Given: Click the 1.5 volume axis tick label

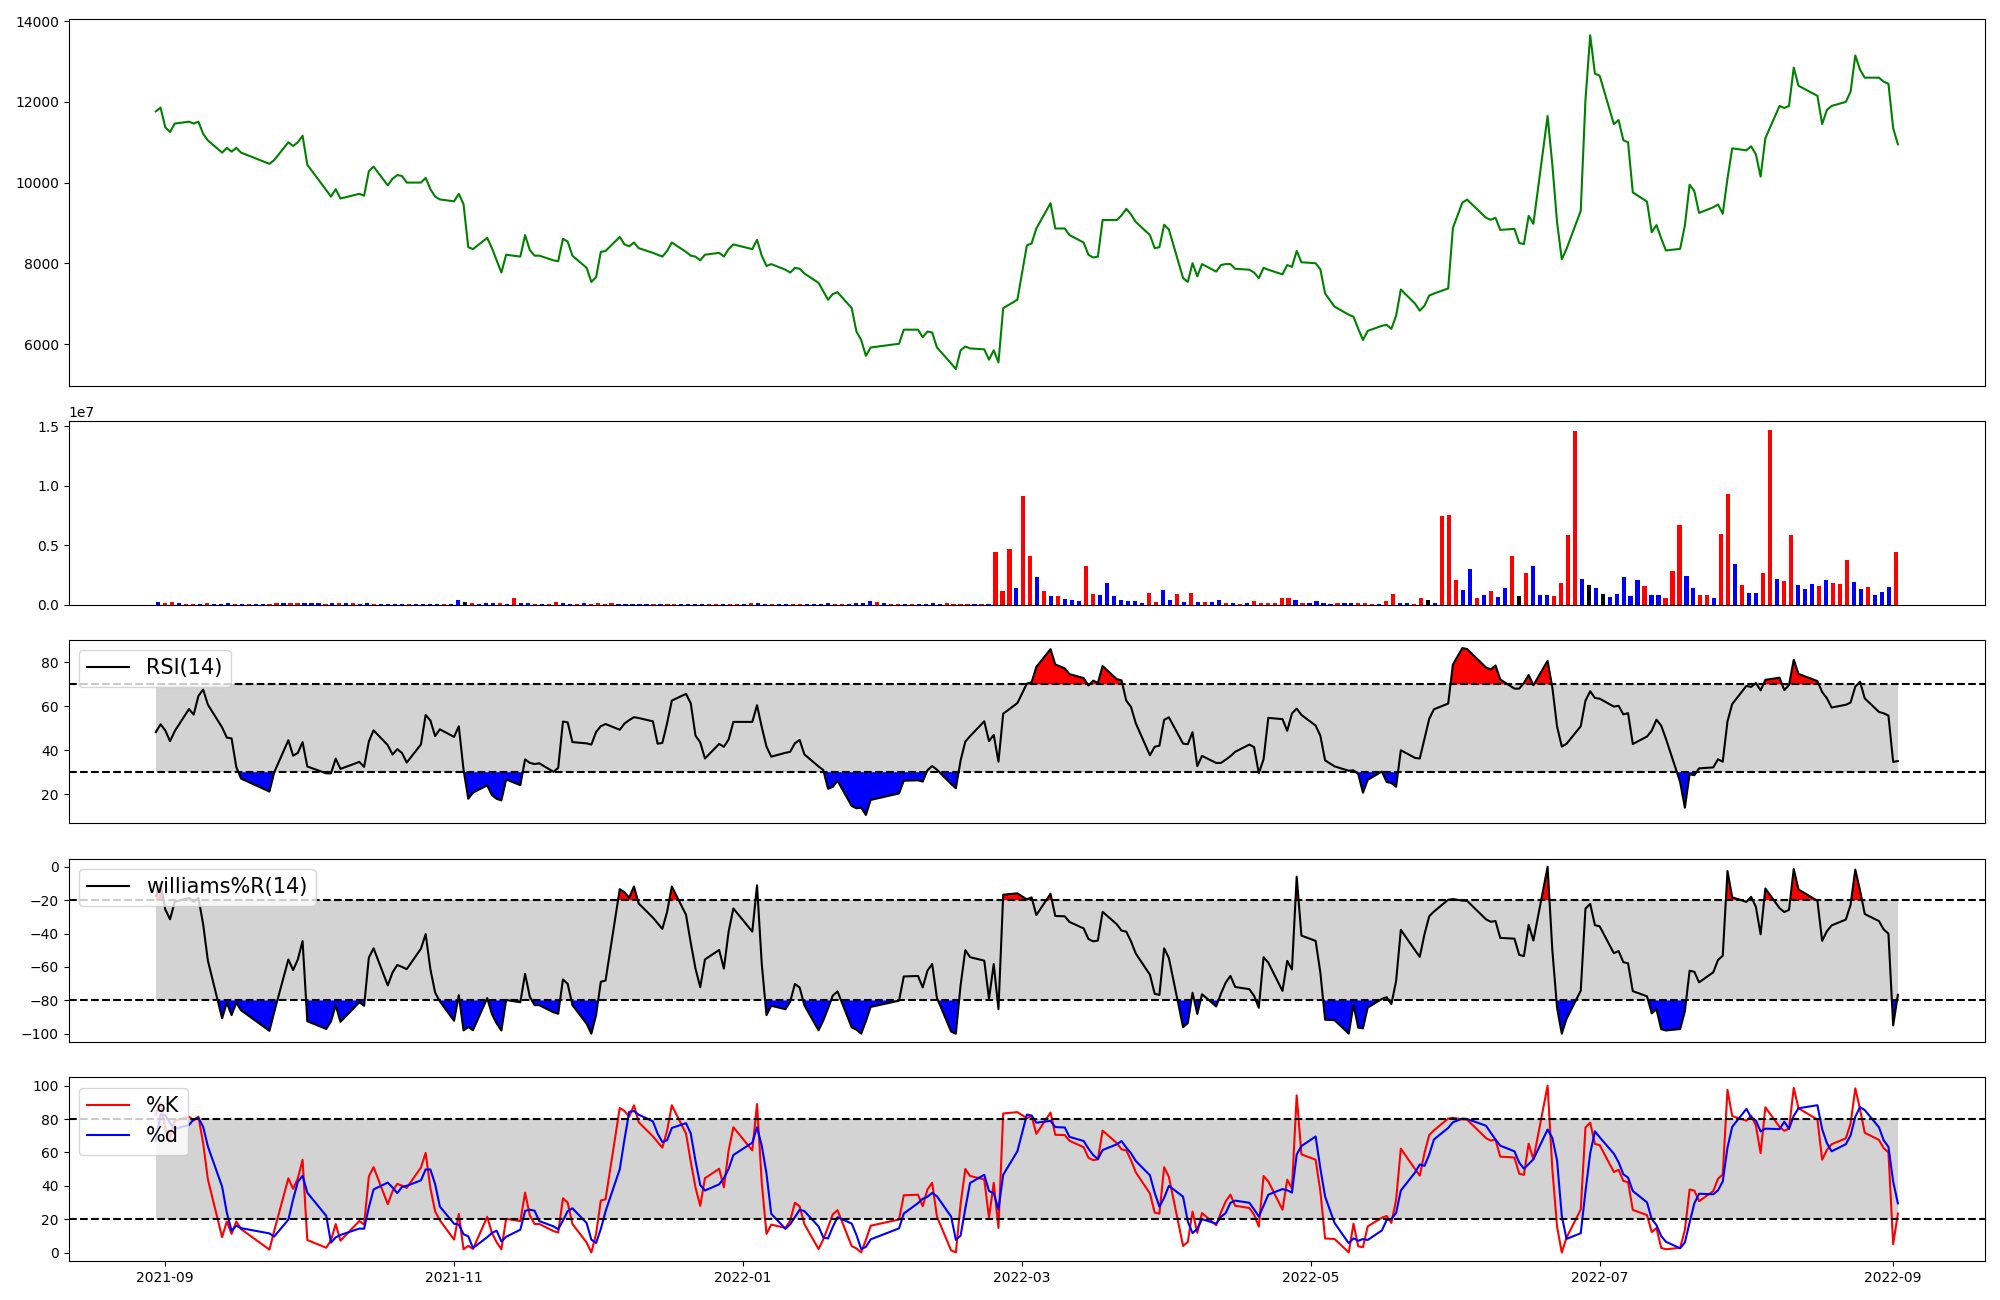Looking at the screenshot, I should tap(49, 428).
